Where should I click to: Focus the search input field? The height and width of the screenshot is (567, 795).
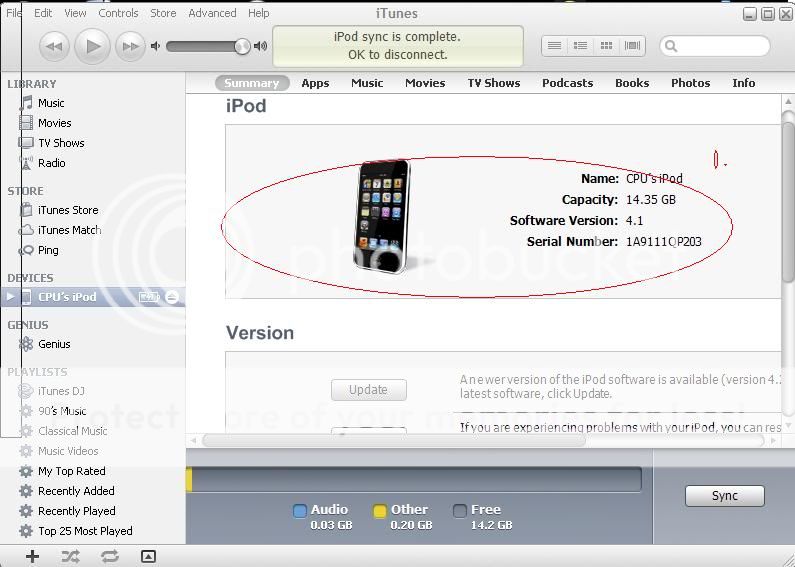(715, 46)
